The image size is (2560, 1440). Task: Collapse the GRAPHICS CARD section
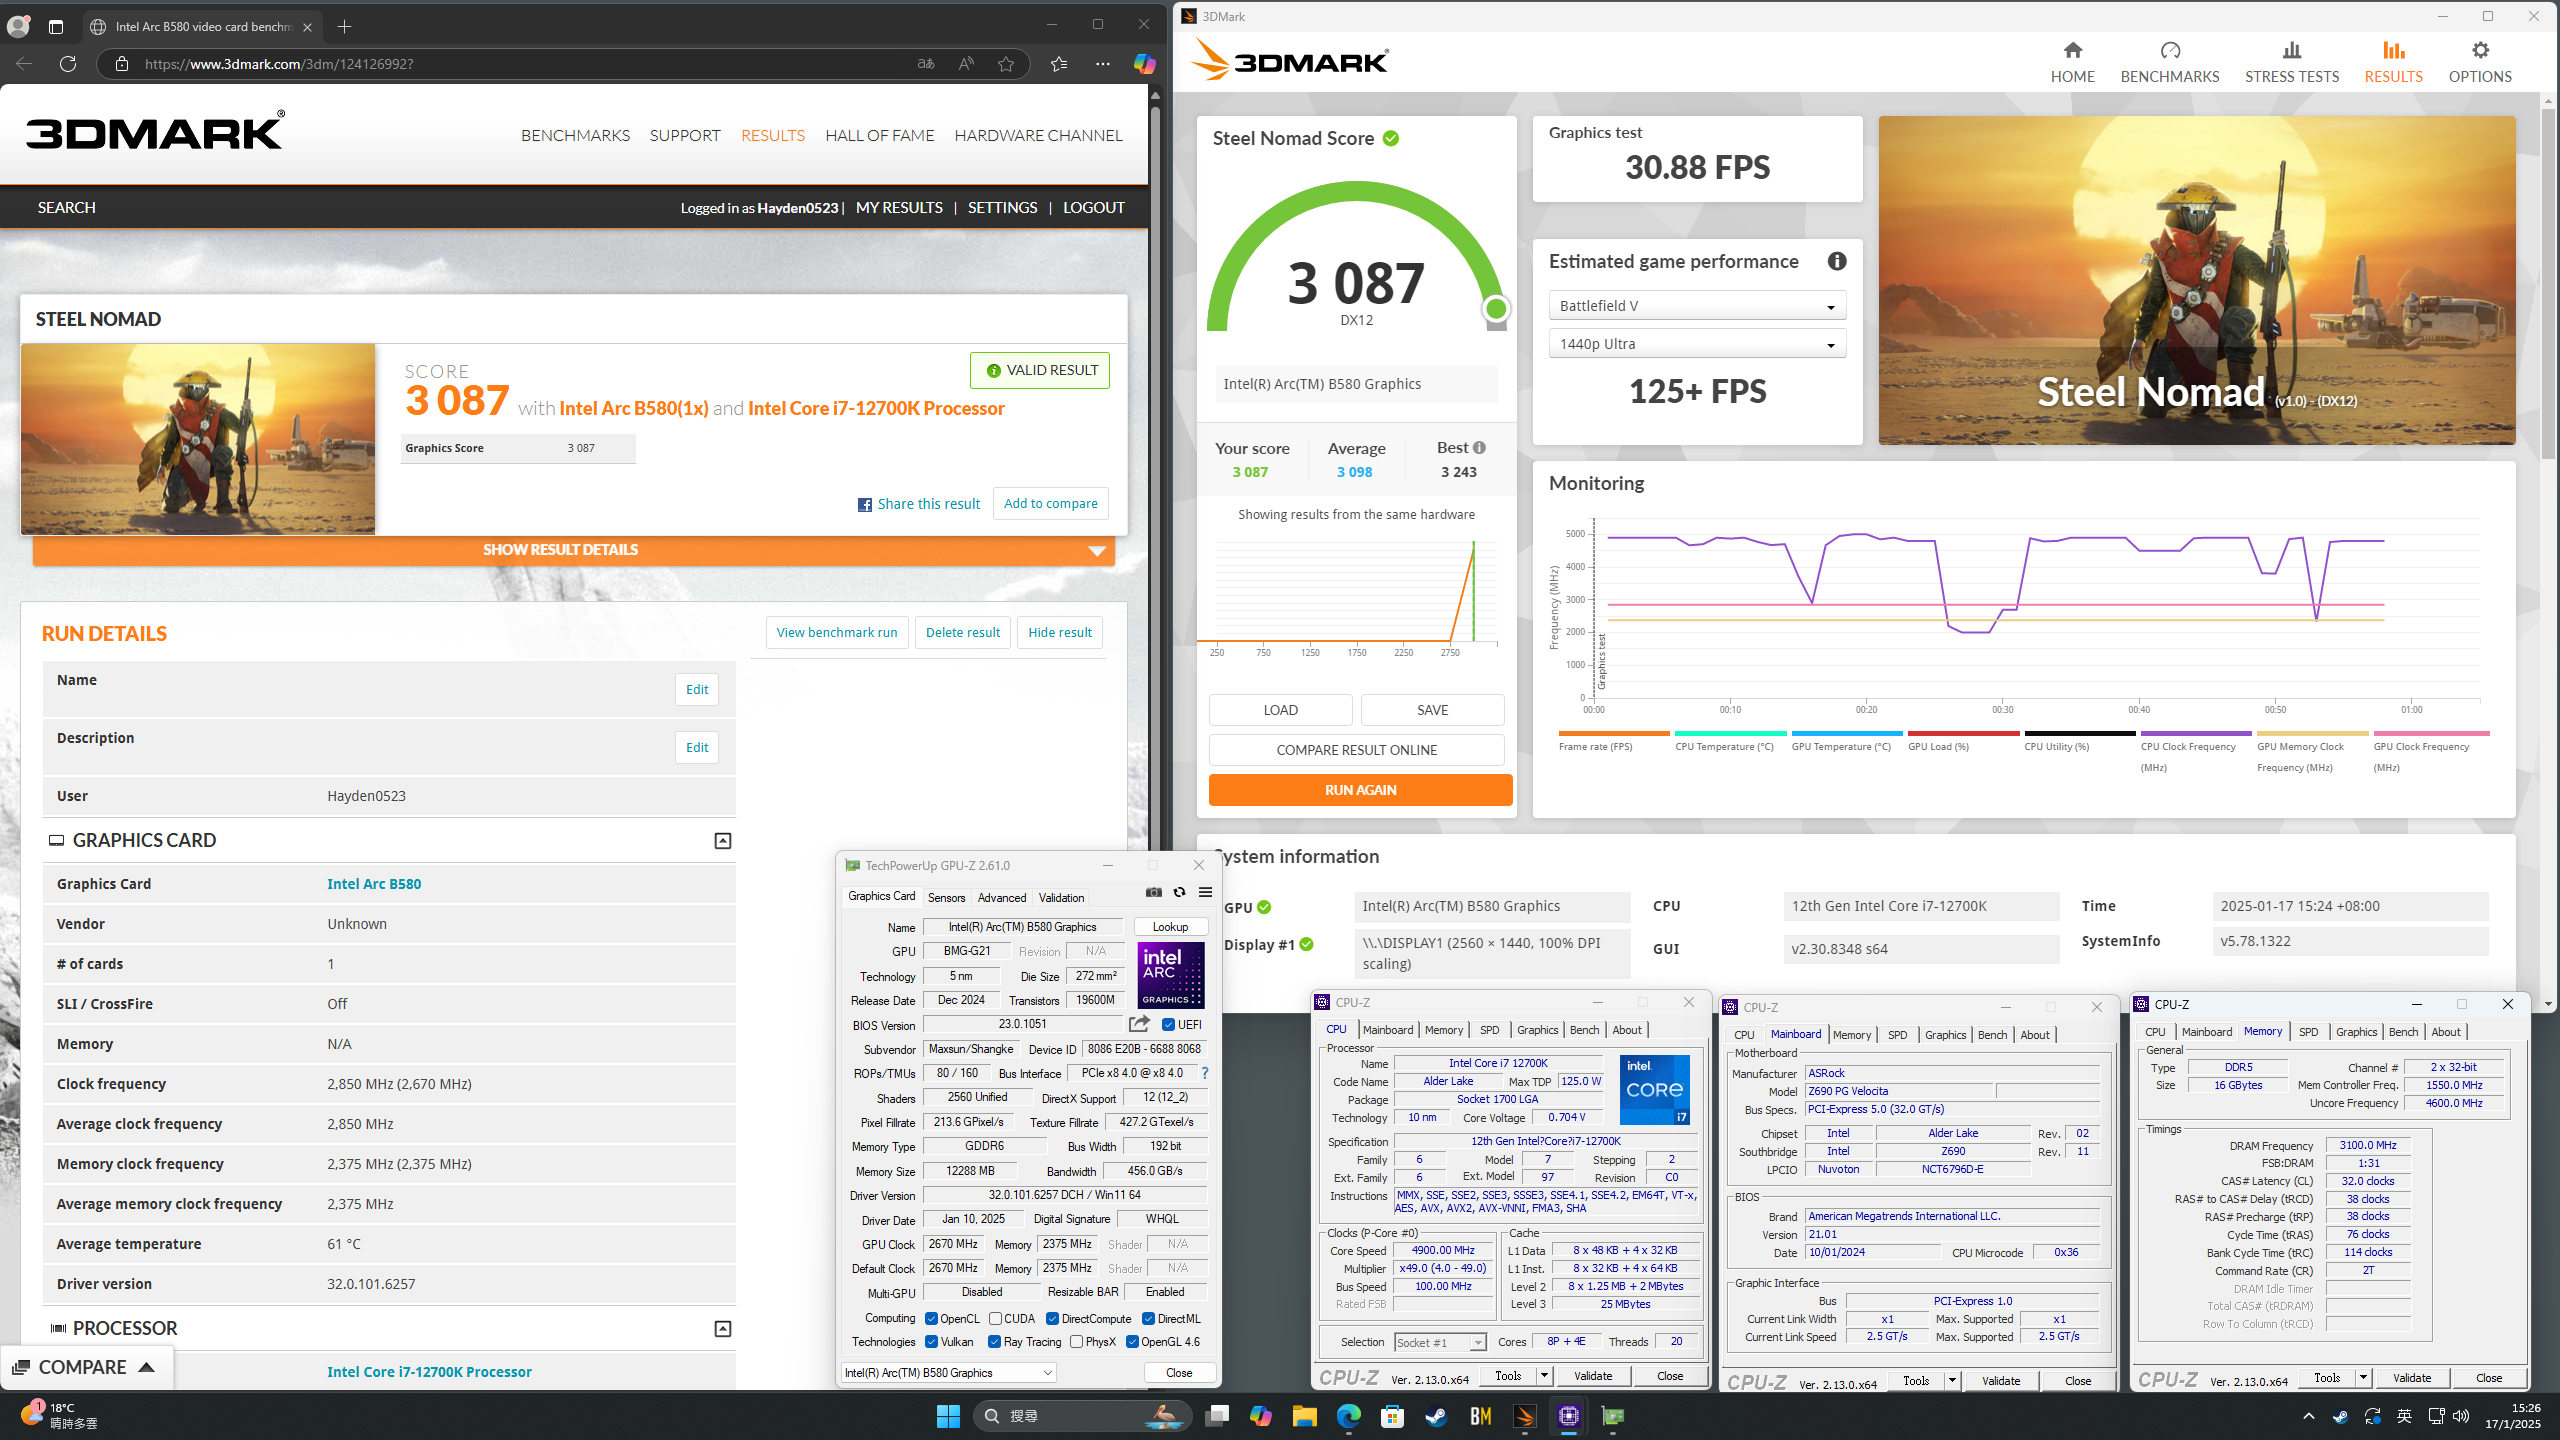point(722,841)
